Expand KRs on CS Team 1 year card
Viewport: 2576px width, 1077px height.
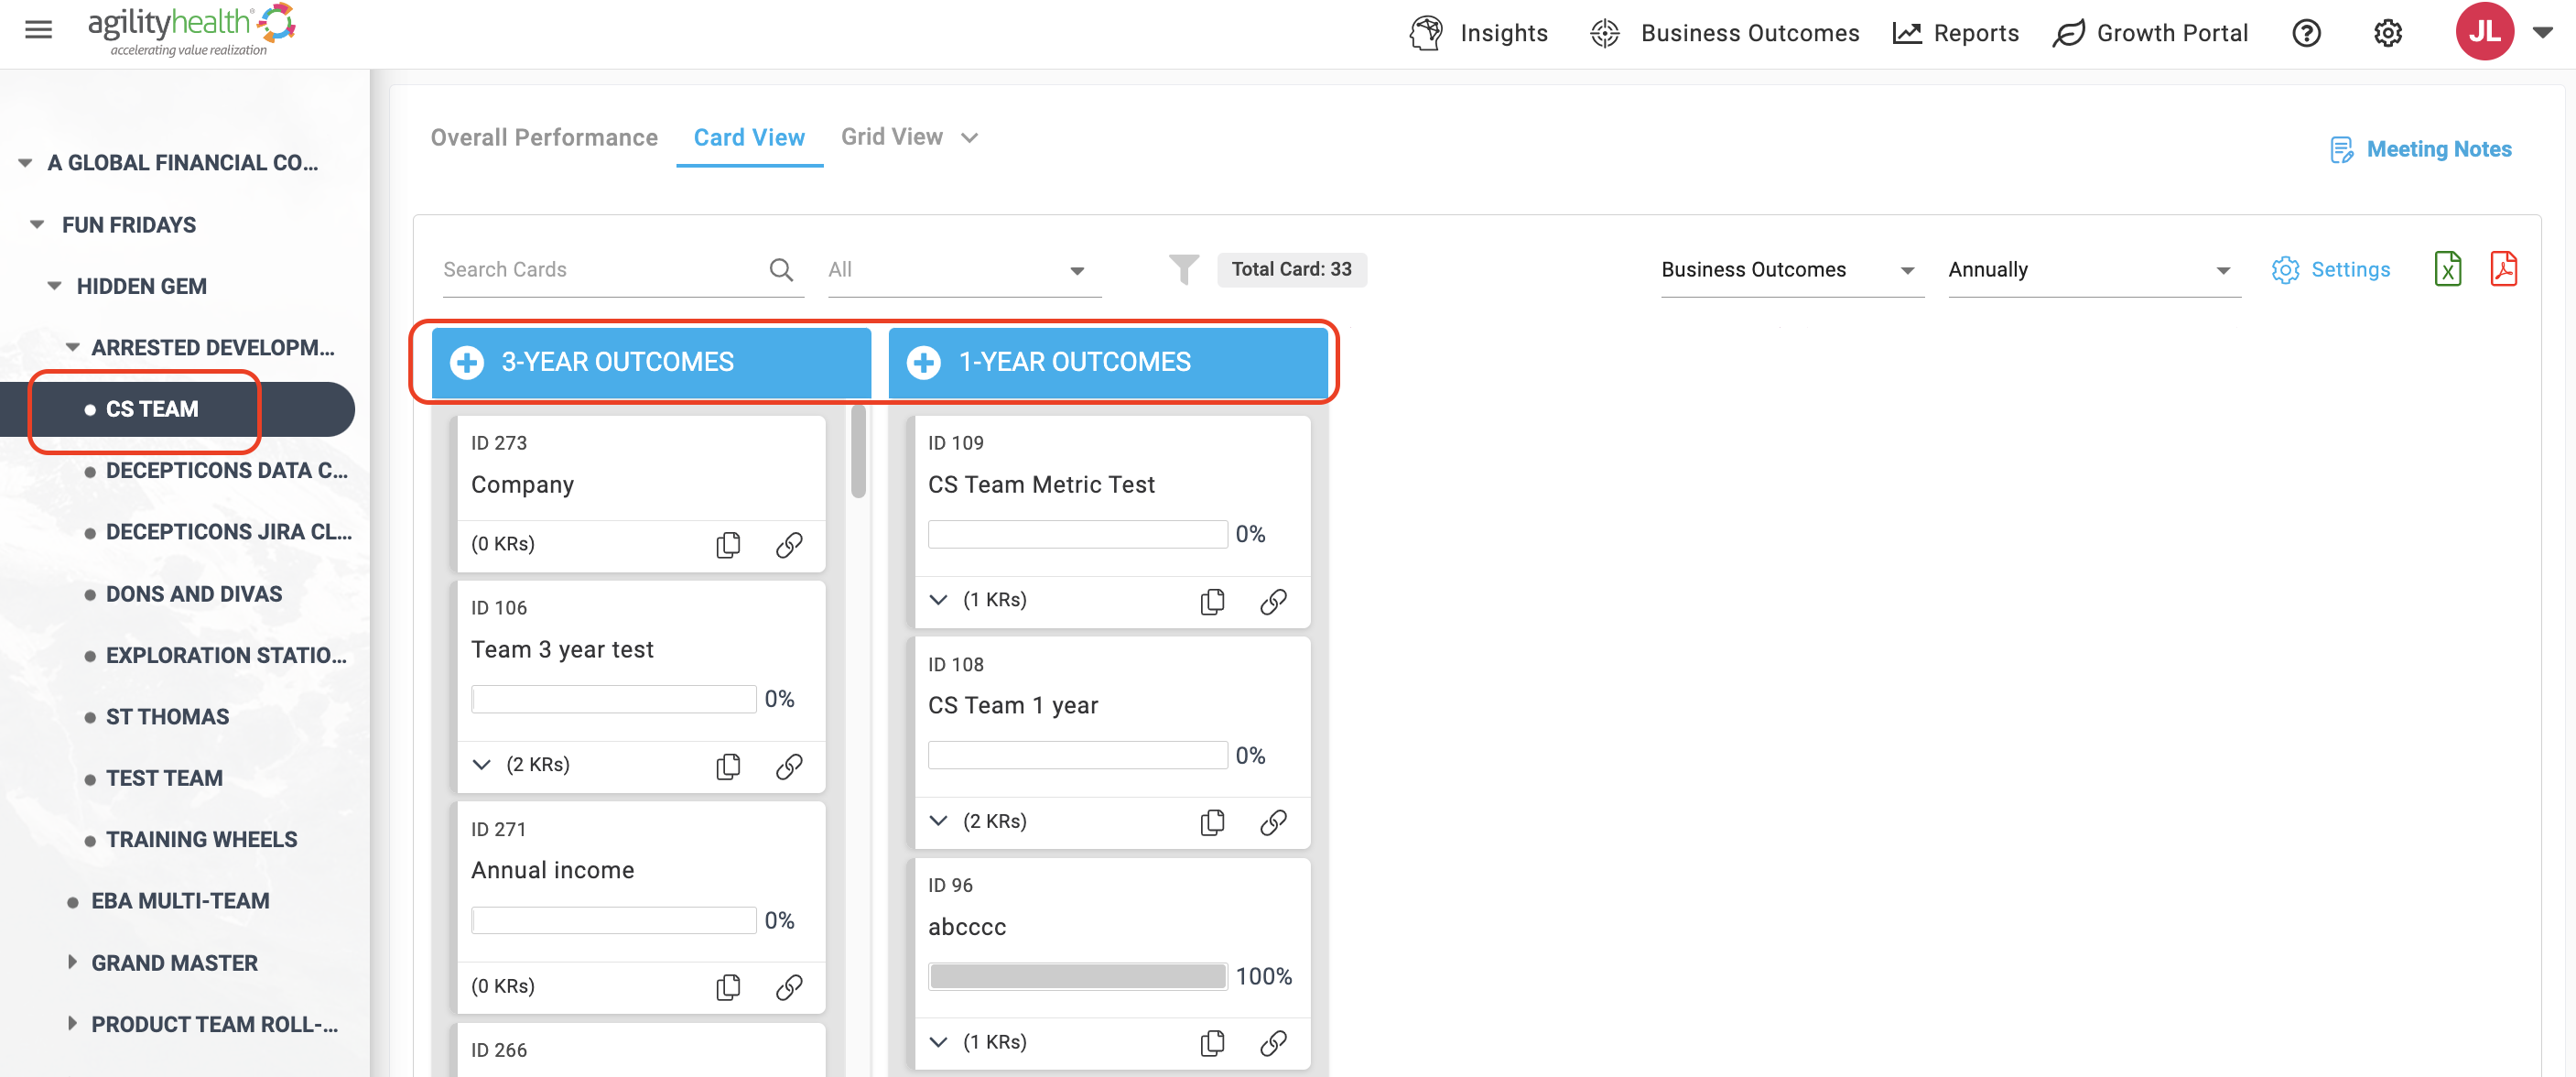pos(938,821)
